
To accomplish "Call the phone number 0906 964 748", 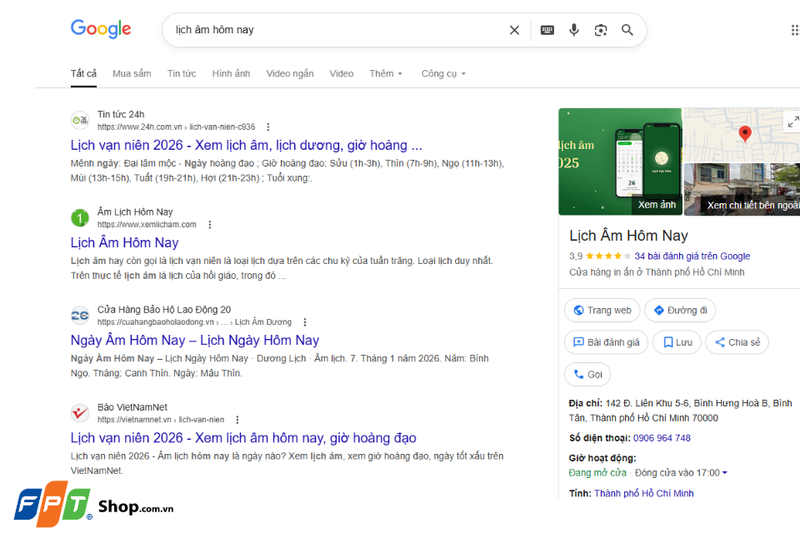I will coord(662,438).
